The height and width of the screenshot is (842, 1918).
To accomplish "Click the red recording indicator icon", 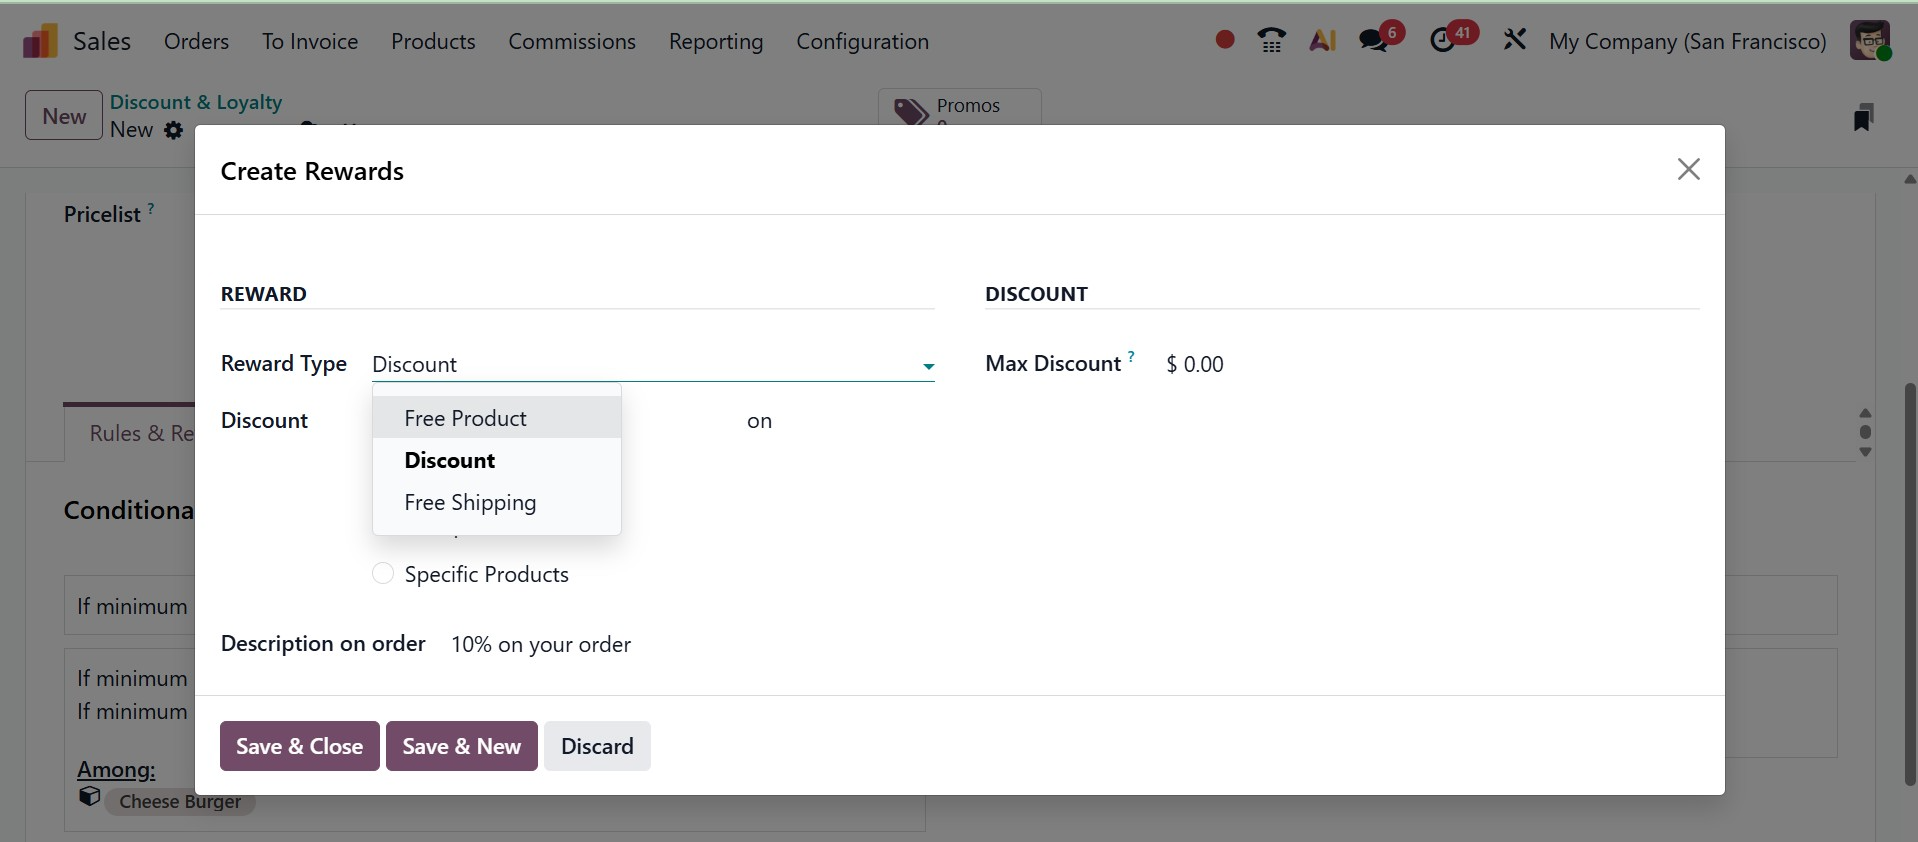I will click(x=1224, y=40).
